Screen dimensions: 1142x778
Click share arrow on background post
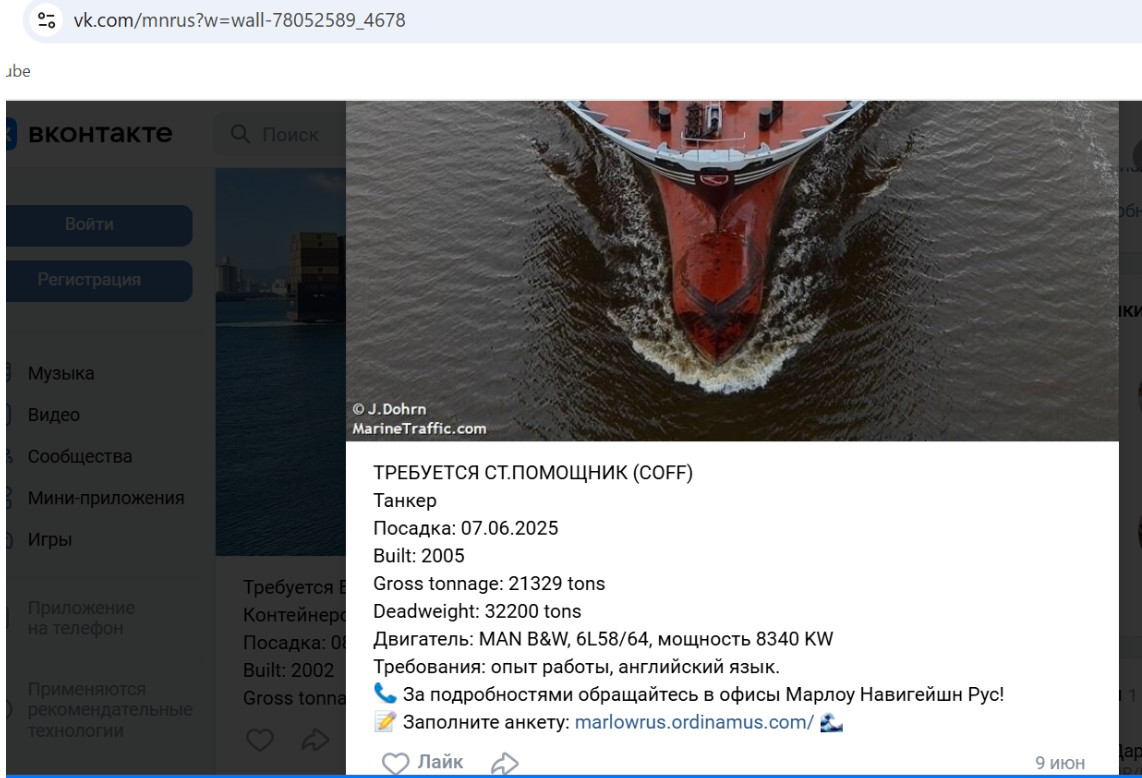315,740
